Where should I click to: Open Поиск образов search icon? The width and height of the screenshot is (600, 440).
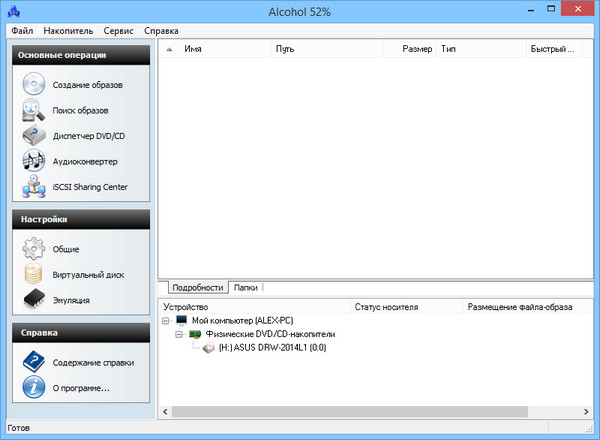[x=34, y=110]
